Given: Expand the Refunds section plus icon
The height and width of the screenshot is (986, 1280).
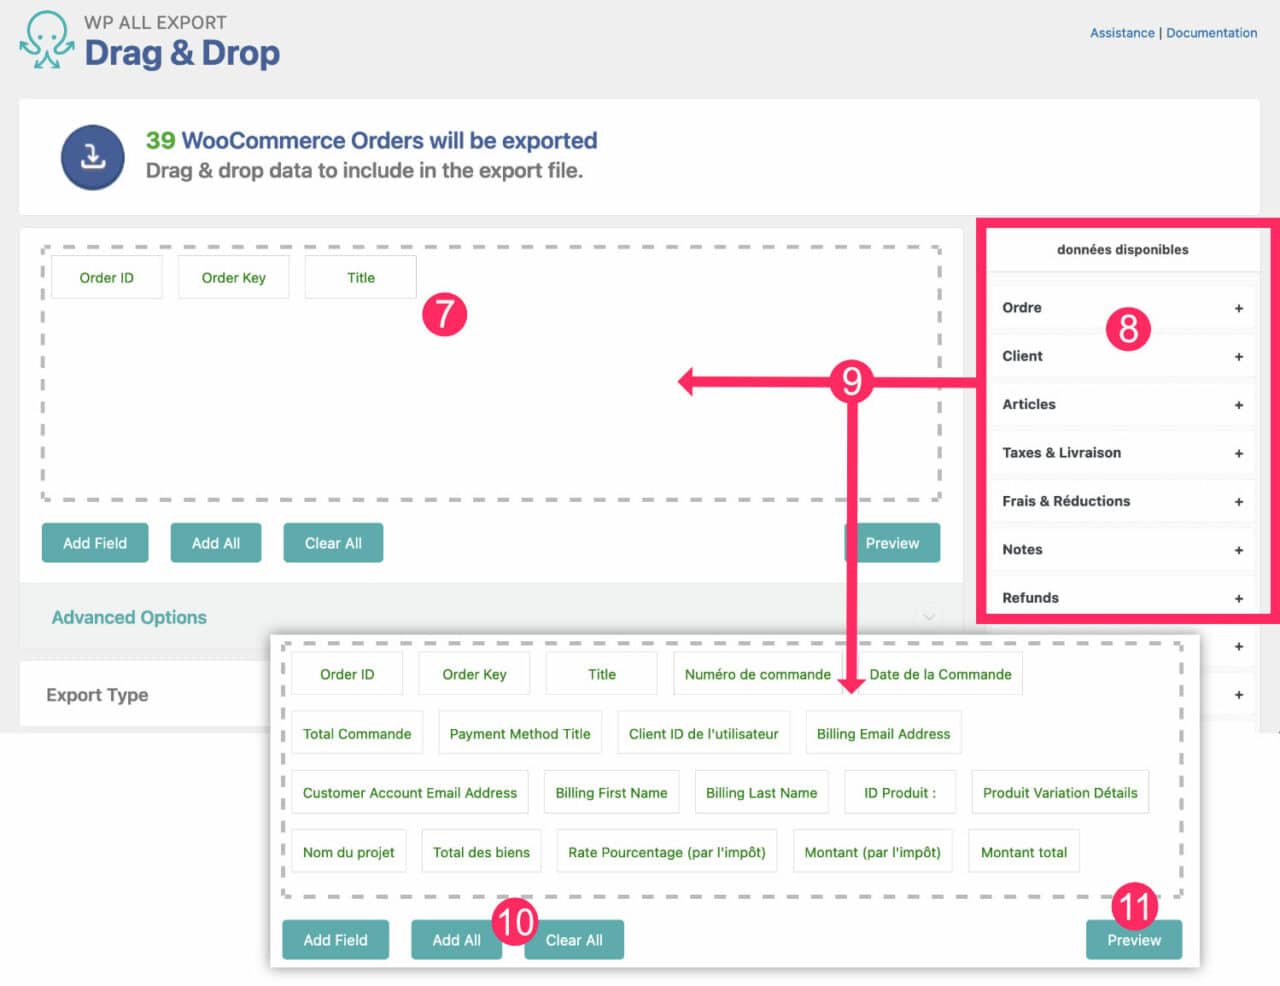Looking at the screenshot, I should pos(1238,598).
